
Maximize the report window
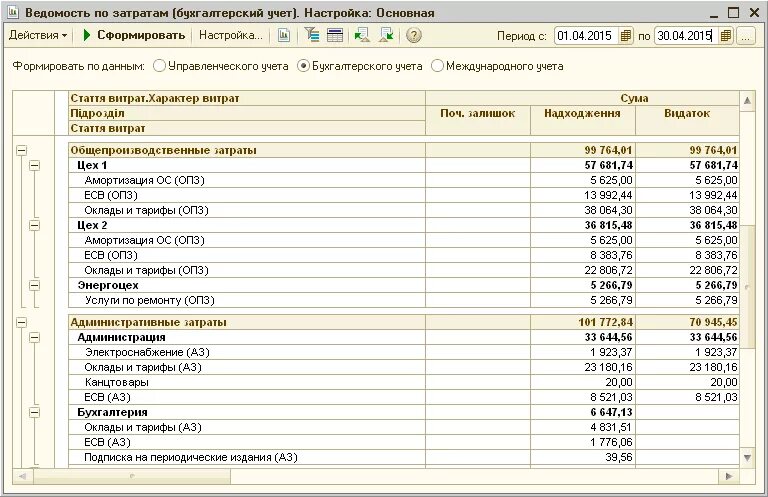point(733,13)
